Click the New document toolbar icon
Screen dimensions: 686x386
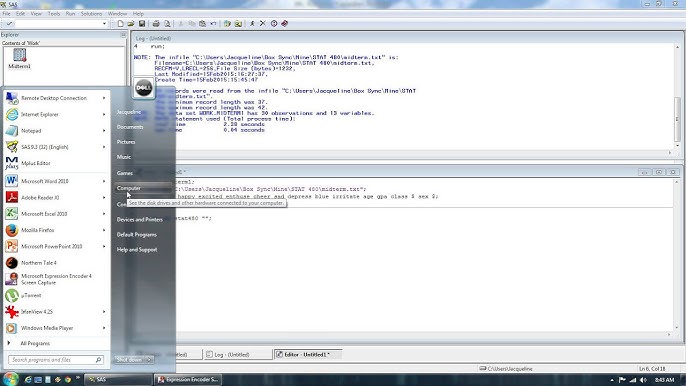(x=120, y=24)
